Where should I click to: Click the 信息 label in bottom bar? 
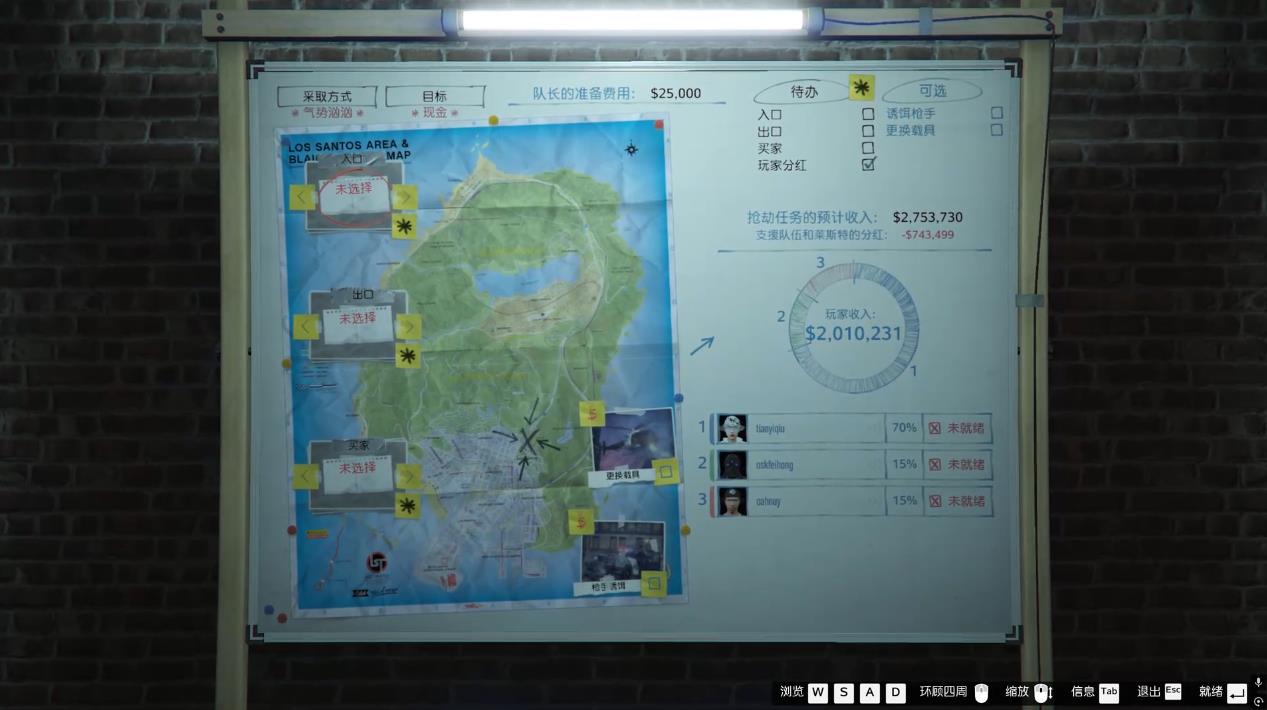coord(1083,692)
